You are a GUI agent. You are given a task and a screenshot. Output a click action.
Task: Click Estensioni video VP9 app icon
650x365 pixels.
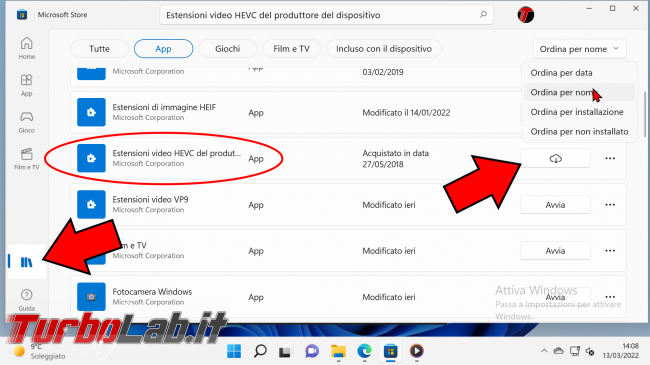(91, 204)
